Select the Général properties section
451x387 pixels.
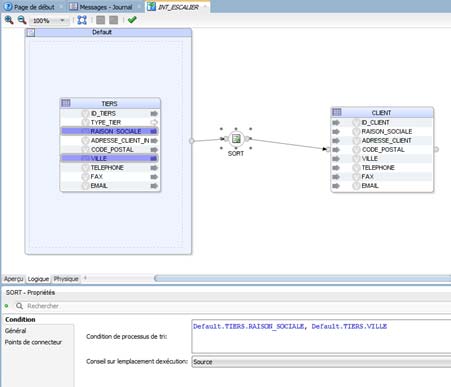pos(15,331)
